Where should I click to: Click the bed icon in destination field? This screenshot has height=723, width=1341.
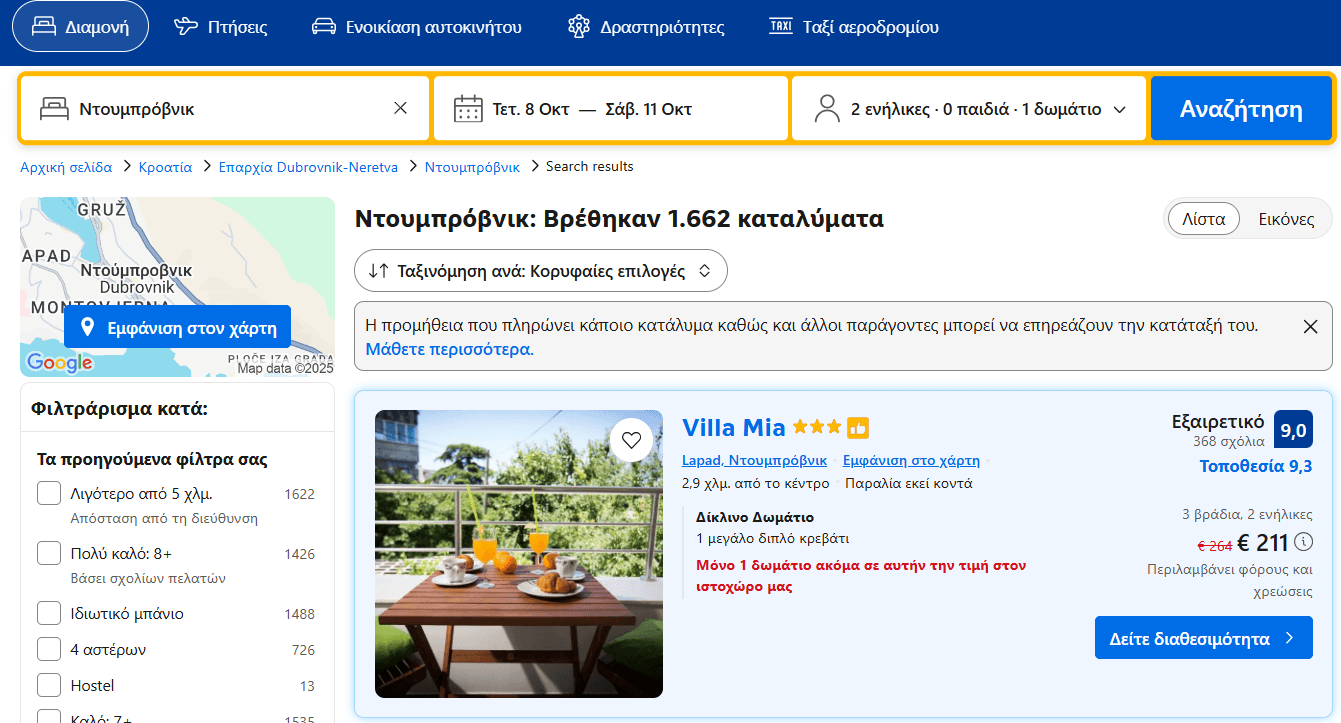[54, 108]
